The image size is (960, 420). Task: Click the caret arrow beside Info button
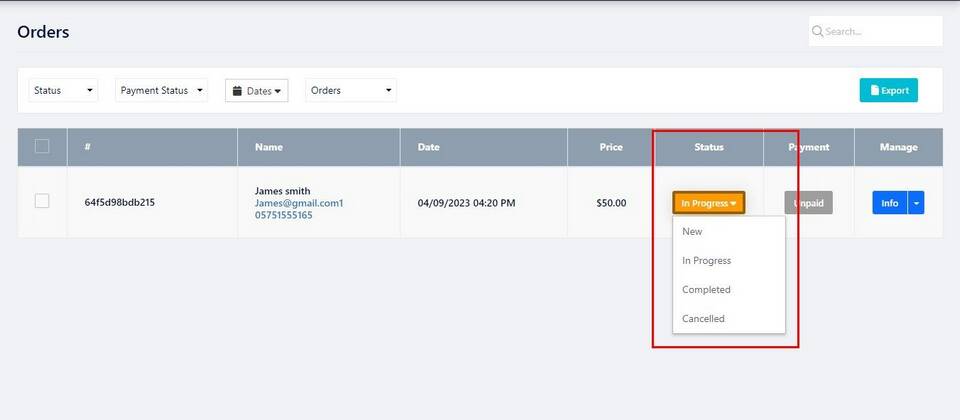point(916,203)
